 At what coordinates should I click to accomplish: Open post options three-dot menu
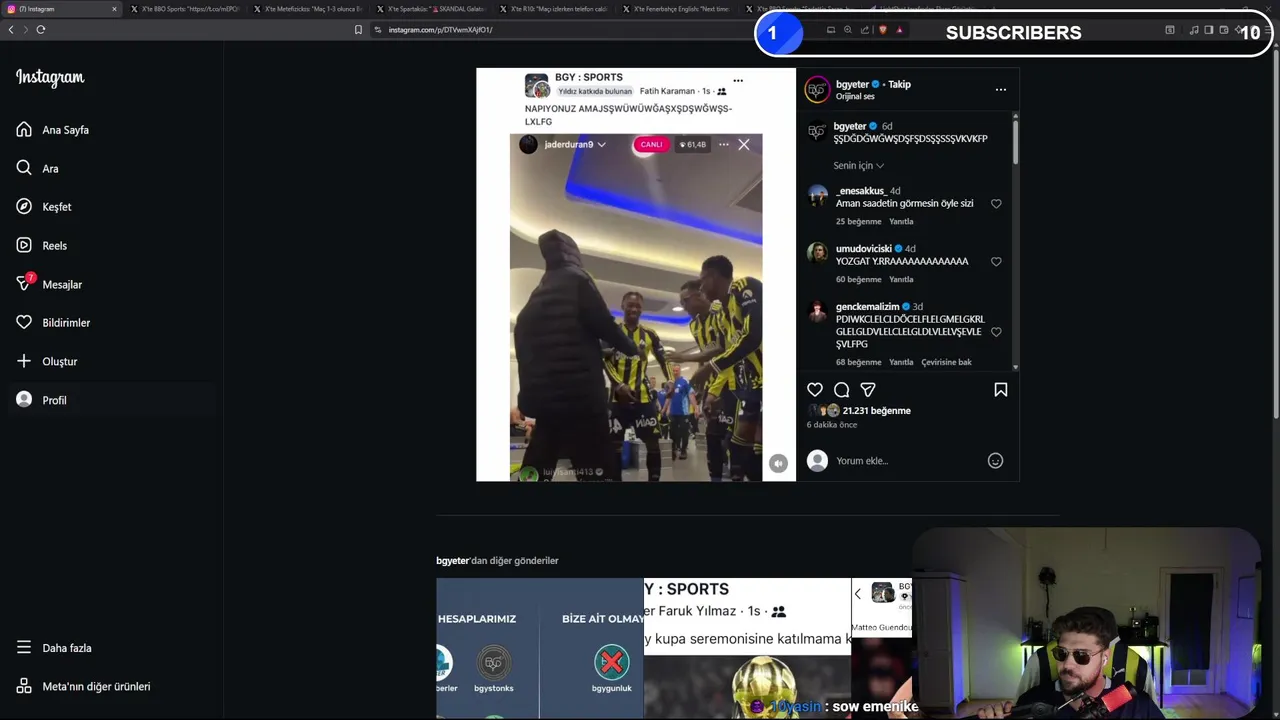(x=1000, y=90)
